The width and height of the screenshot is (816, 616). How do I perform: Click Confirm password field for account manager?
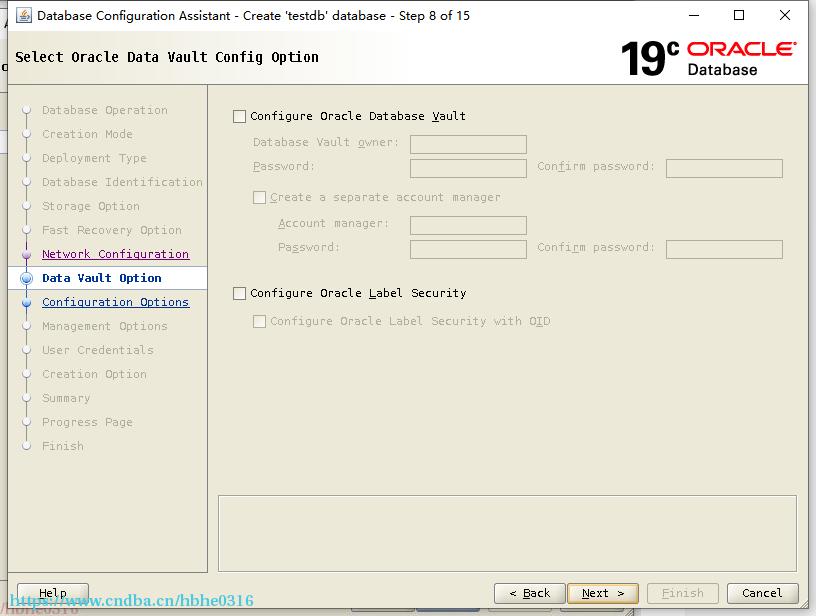click(x=724, y=249)
